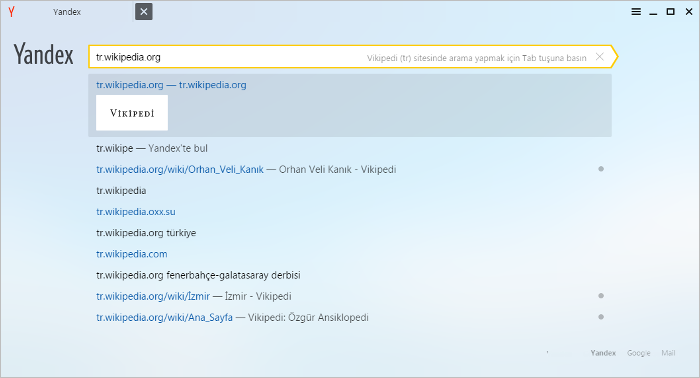Select the tr.wikipedia.oxx.su suggestion
The height and width of the screenshot is (378, 700).
click(136, 212)
